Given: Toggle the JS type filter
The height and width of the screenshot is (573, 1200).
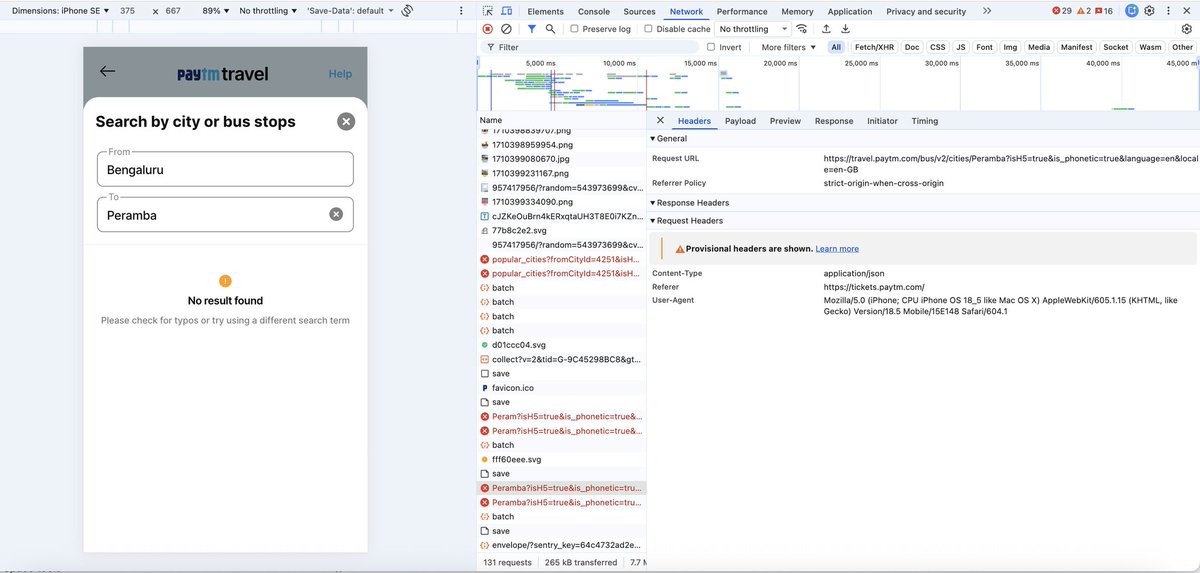Looking at the screenshot, I should tap(961, 47).
